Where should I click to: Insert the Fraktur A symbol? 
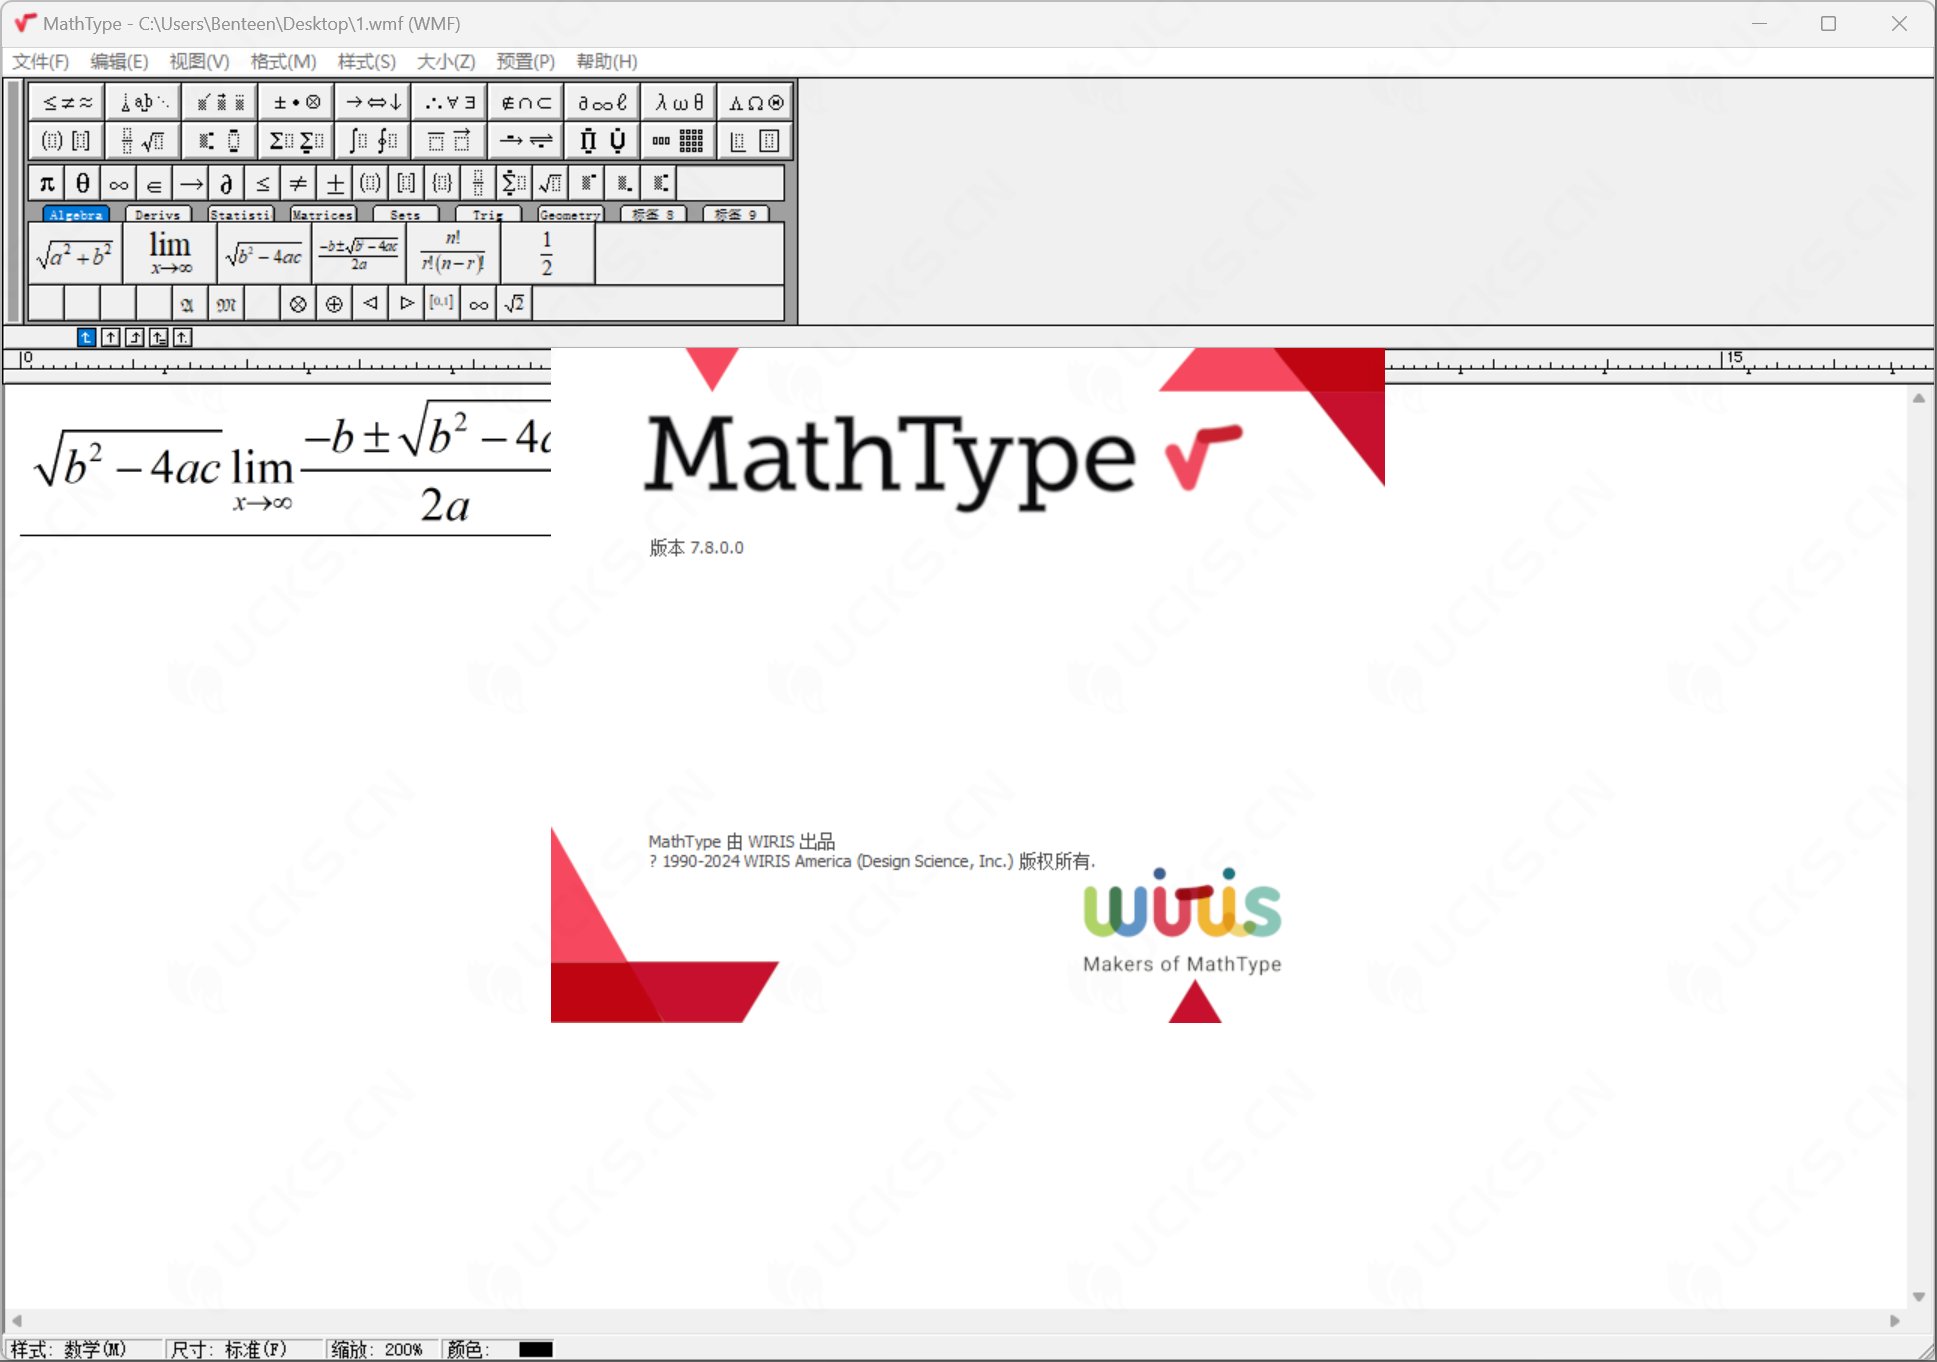click(x=189, y=303)
